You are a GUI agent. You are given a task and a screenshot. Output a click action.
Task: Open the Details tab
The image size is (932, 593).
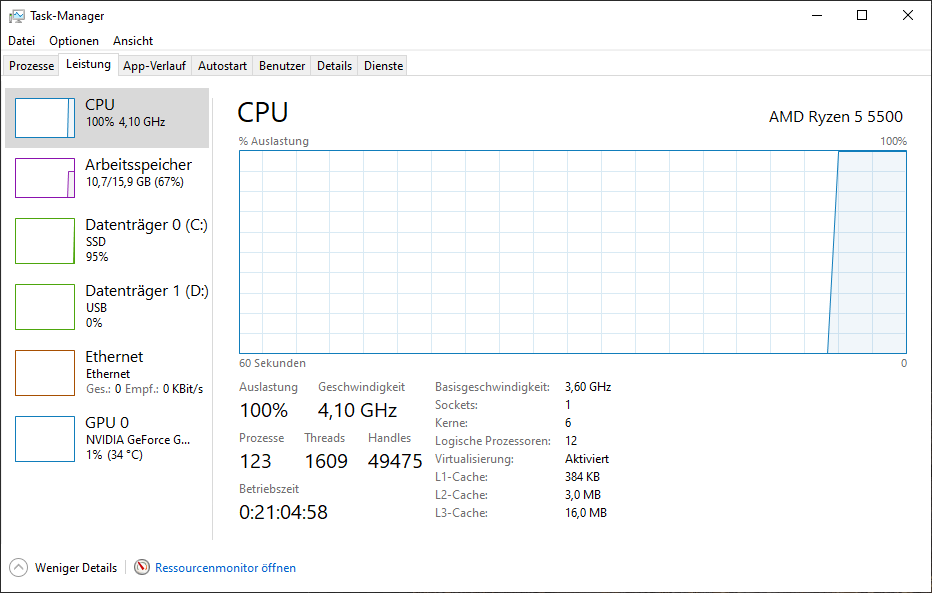pyautogui.click(x=333, y=64)
